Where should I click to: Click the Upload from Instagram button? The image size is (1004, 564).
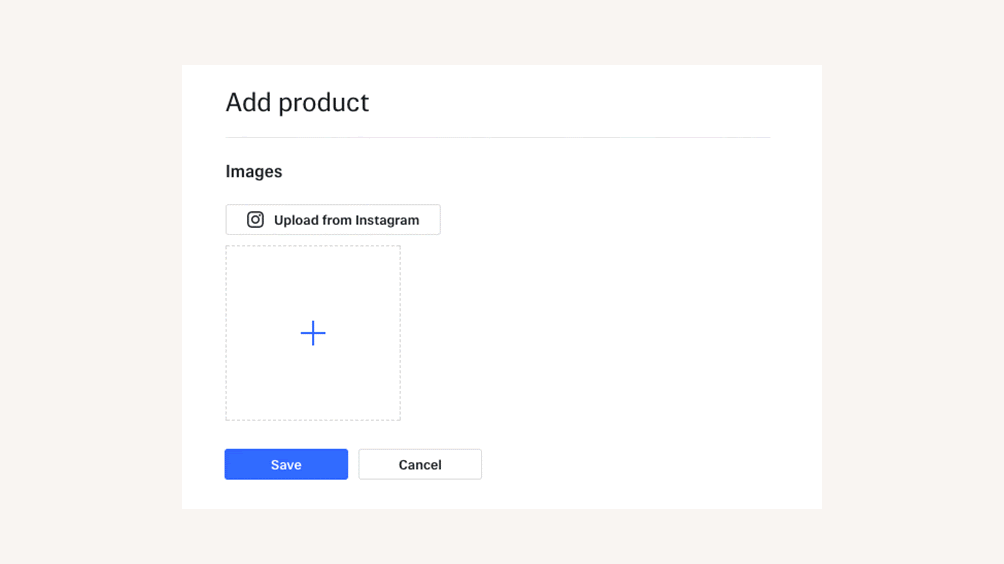[x=333, y=220]
